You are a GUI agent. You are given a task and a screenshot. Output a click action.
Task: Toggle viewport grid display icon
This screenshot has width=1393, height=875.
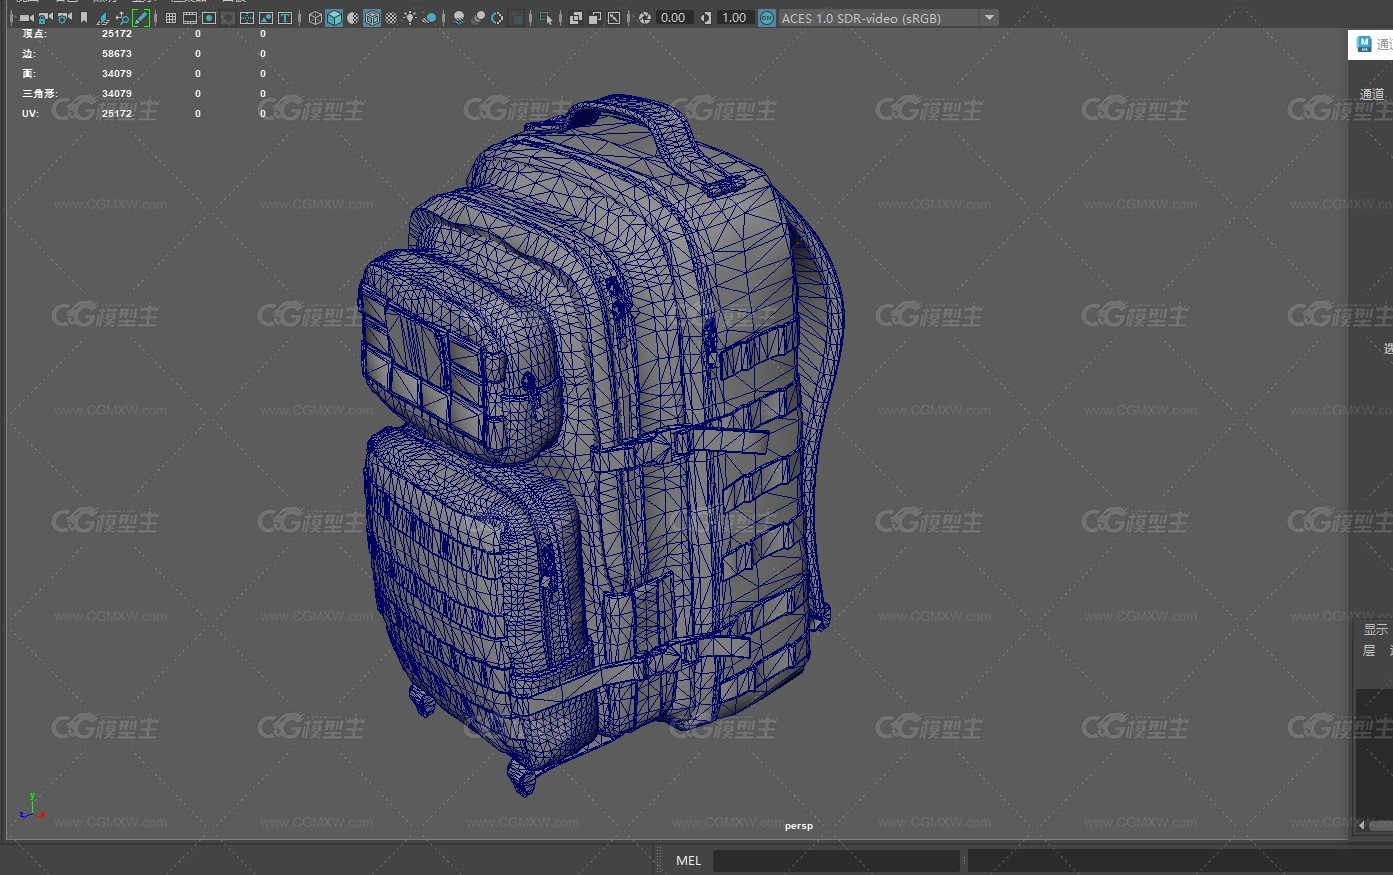coord(170,18)
